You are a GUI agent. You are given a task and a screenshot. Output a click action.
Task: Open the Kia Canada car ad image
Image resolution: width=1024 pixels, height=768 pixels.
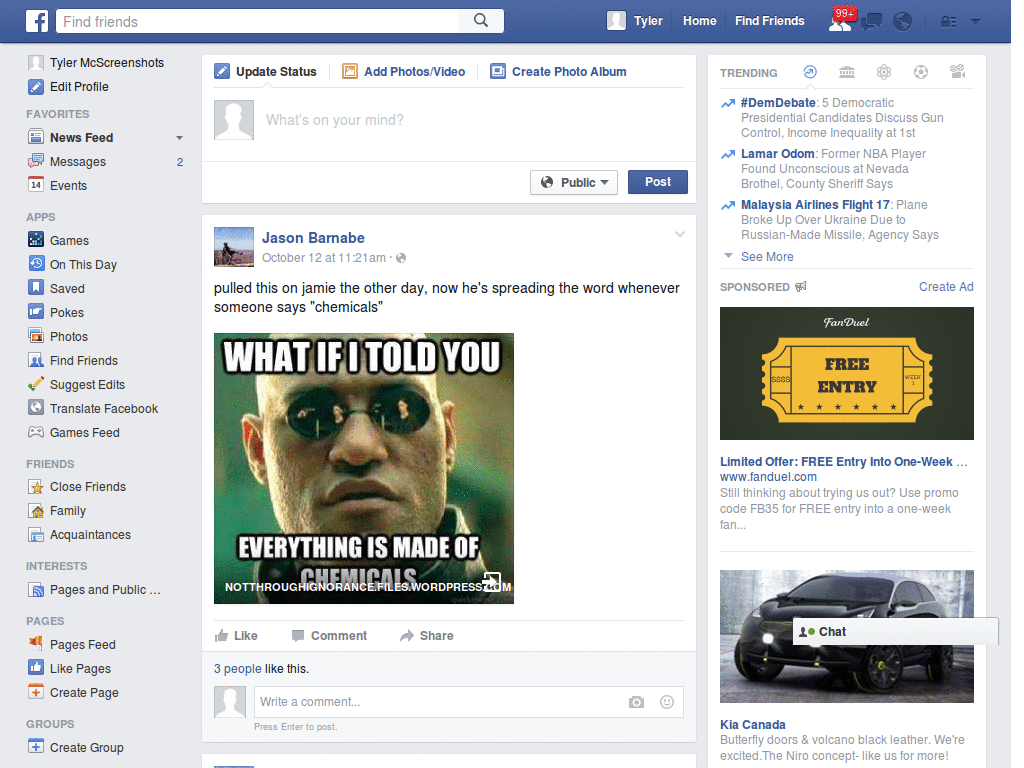point(846,636)
